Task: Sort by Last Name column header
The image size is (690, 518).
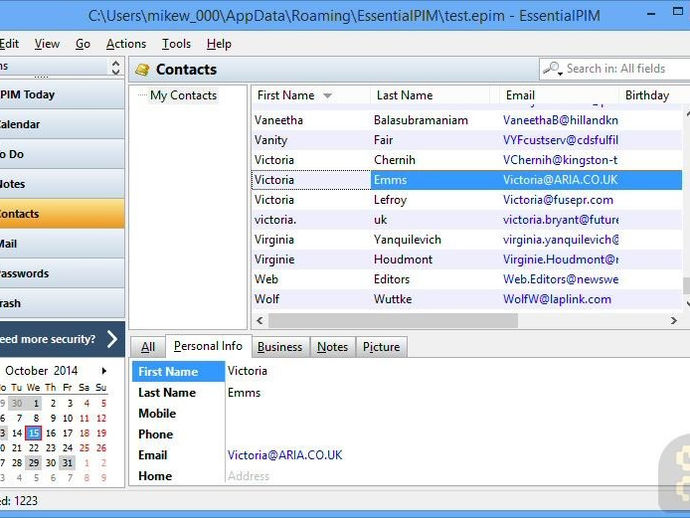Action: pyautogui.click(x=430, y=95)
